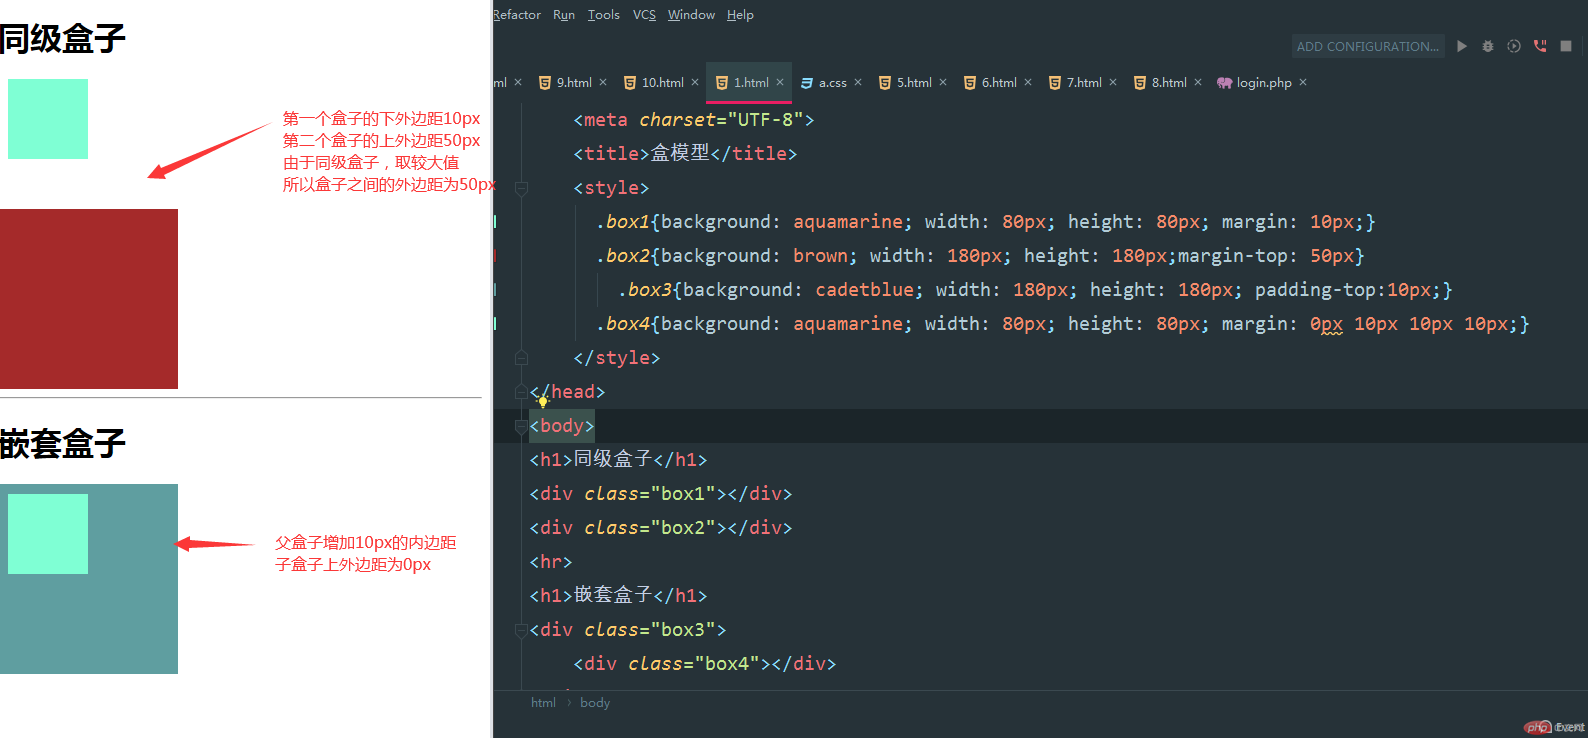Close the 7.html tab

coord(1113,83)
